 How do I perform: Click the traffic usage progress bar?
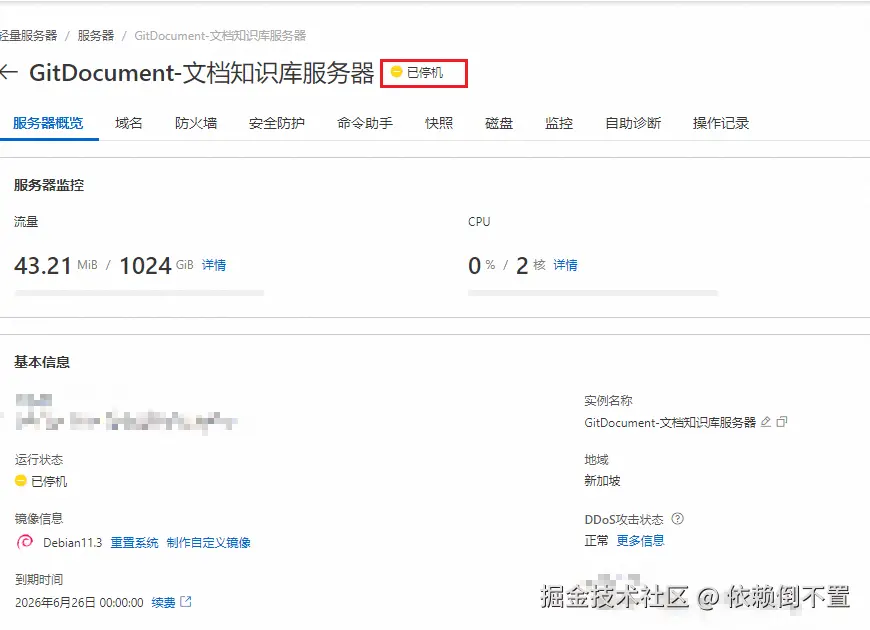point(140,293)
